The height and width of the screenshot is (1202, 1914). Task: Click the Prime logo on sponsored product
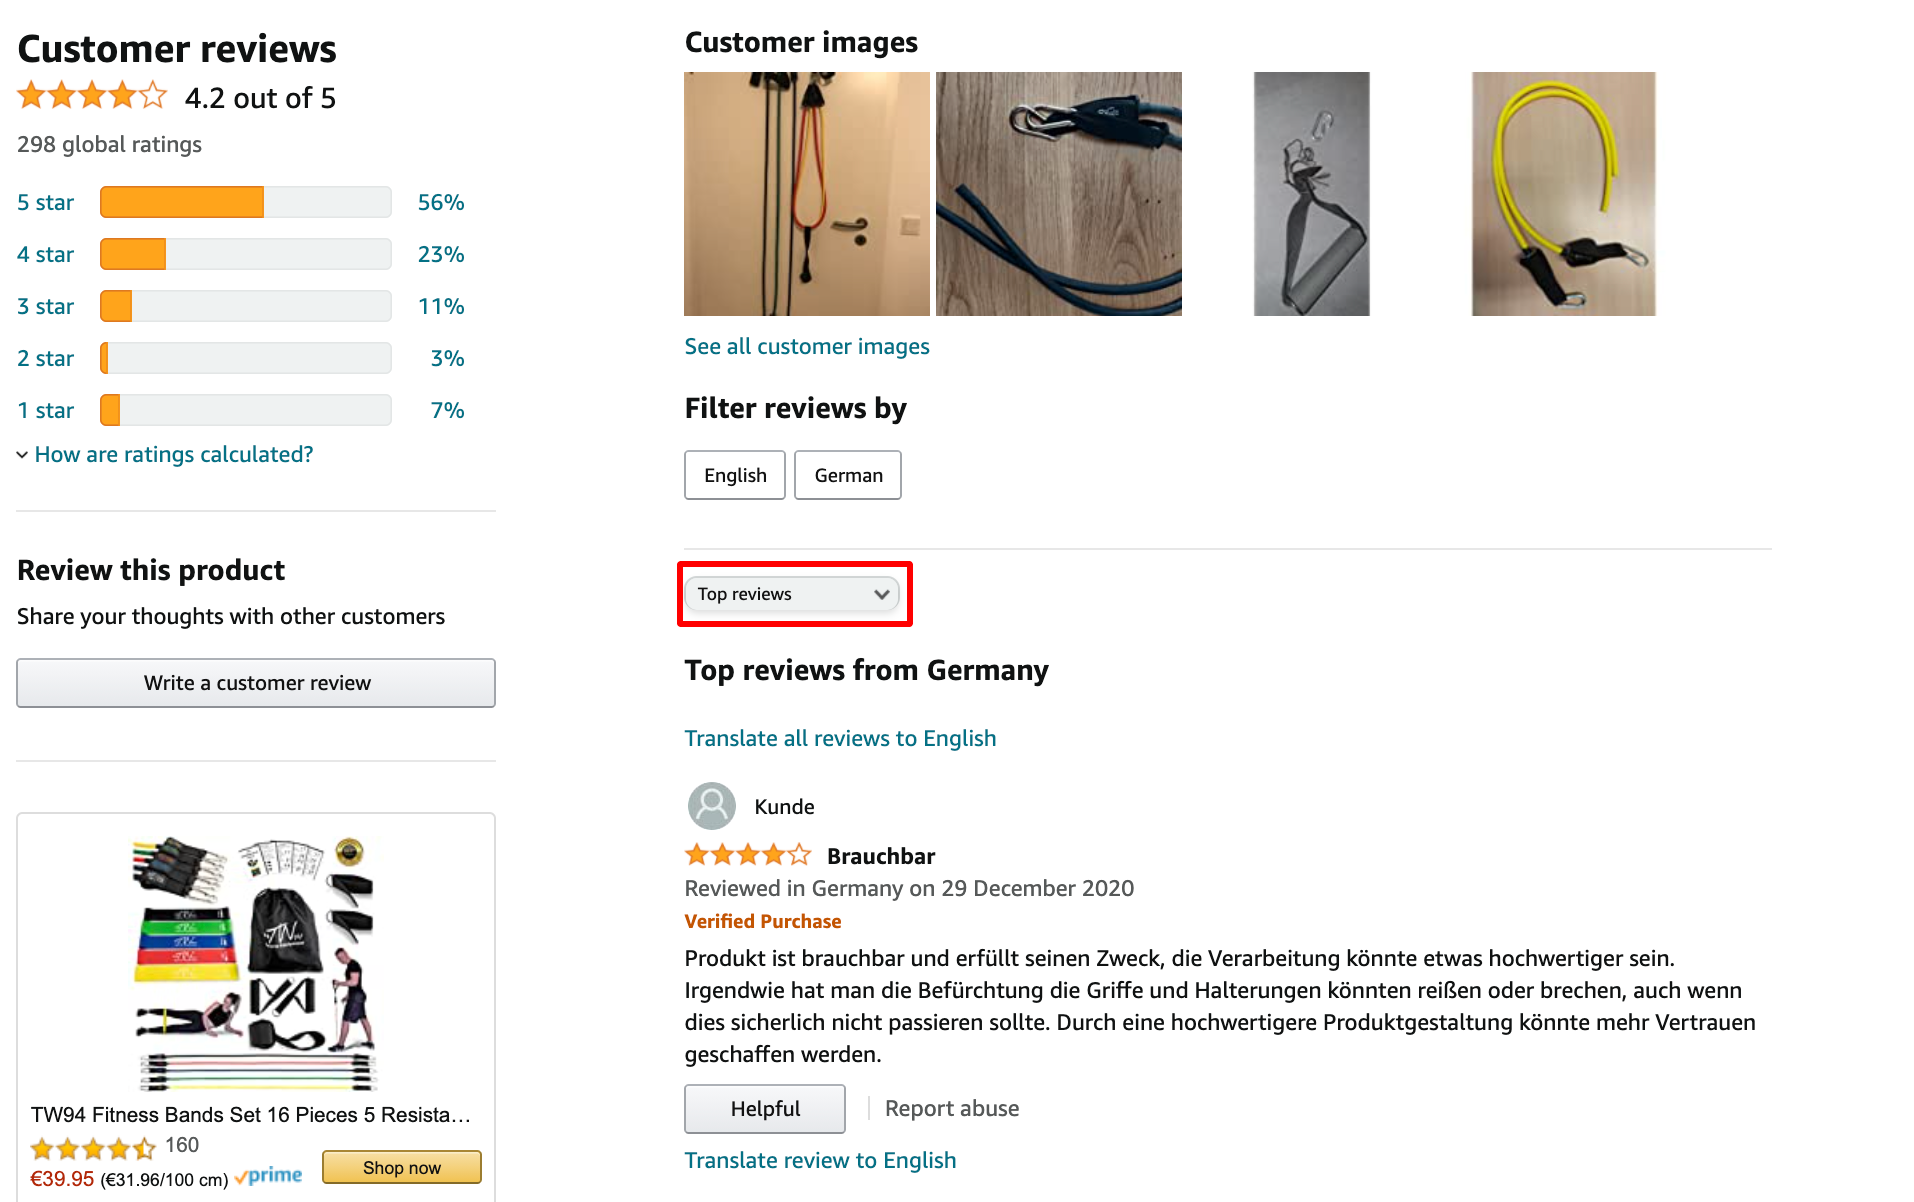269,1176
